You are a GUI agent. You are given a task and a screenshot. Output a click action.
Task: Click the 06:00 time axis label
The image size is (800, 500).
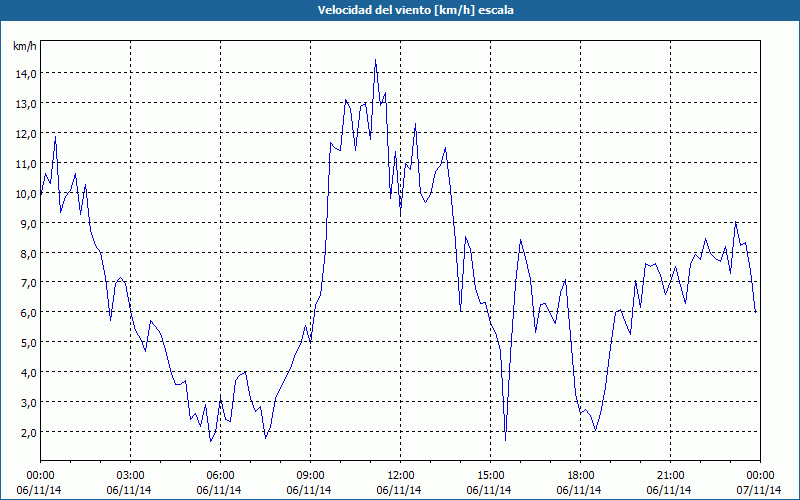point(220,476)
